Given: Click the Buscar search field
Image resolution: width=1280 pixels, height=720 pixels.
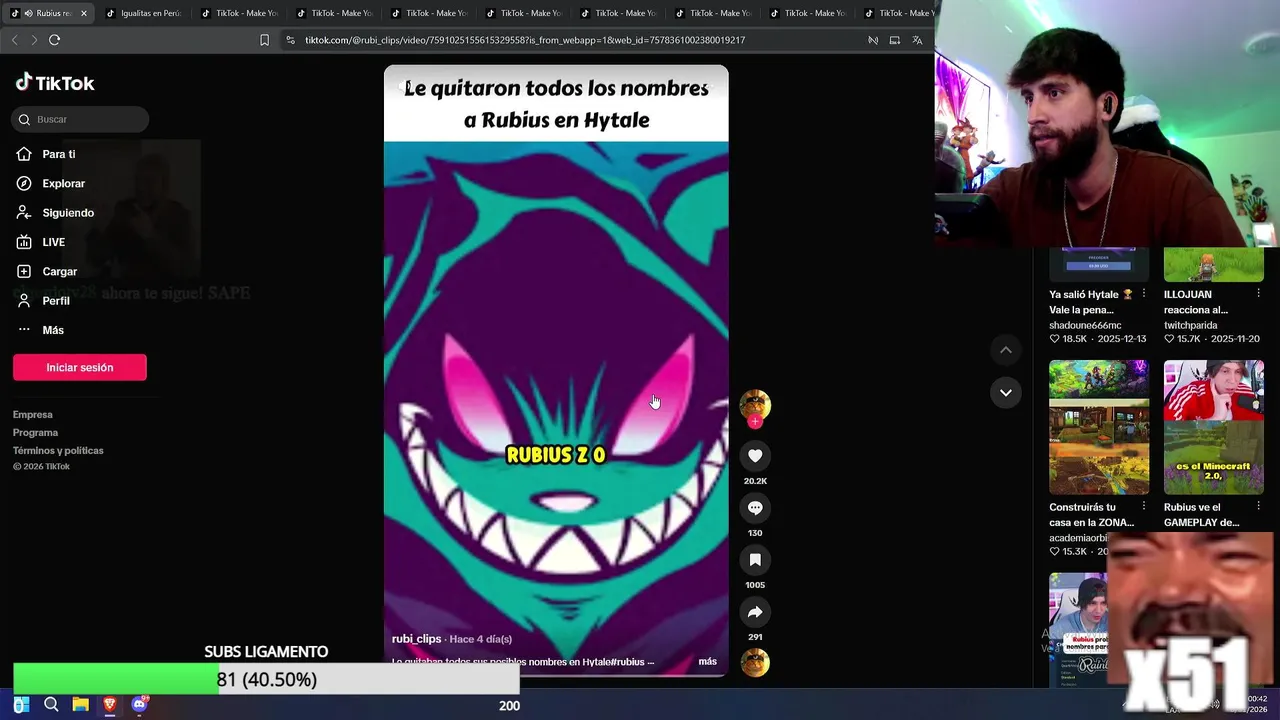Looking at the screenshot, I should (81, 119).
